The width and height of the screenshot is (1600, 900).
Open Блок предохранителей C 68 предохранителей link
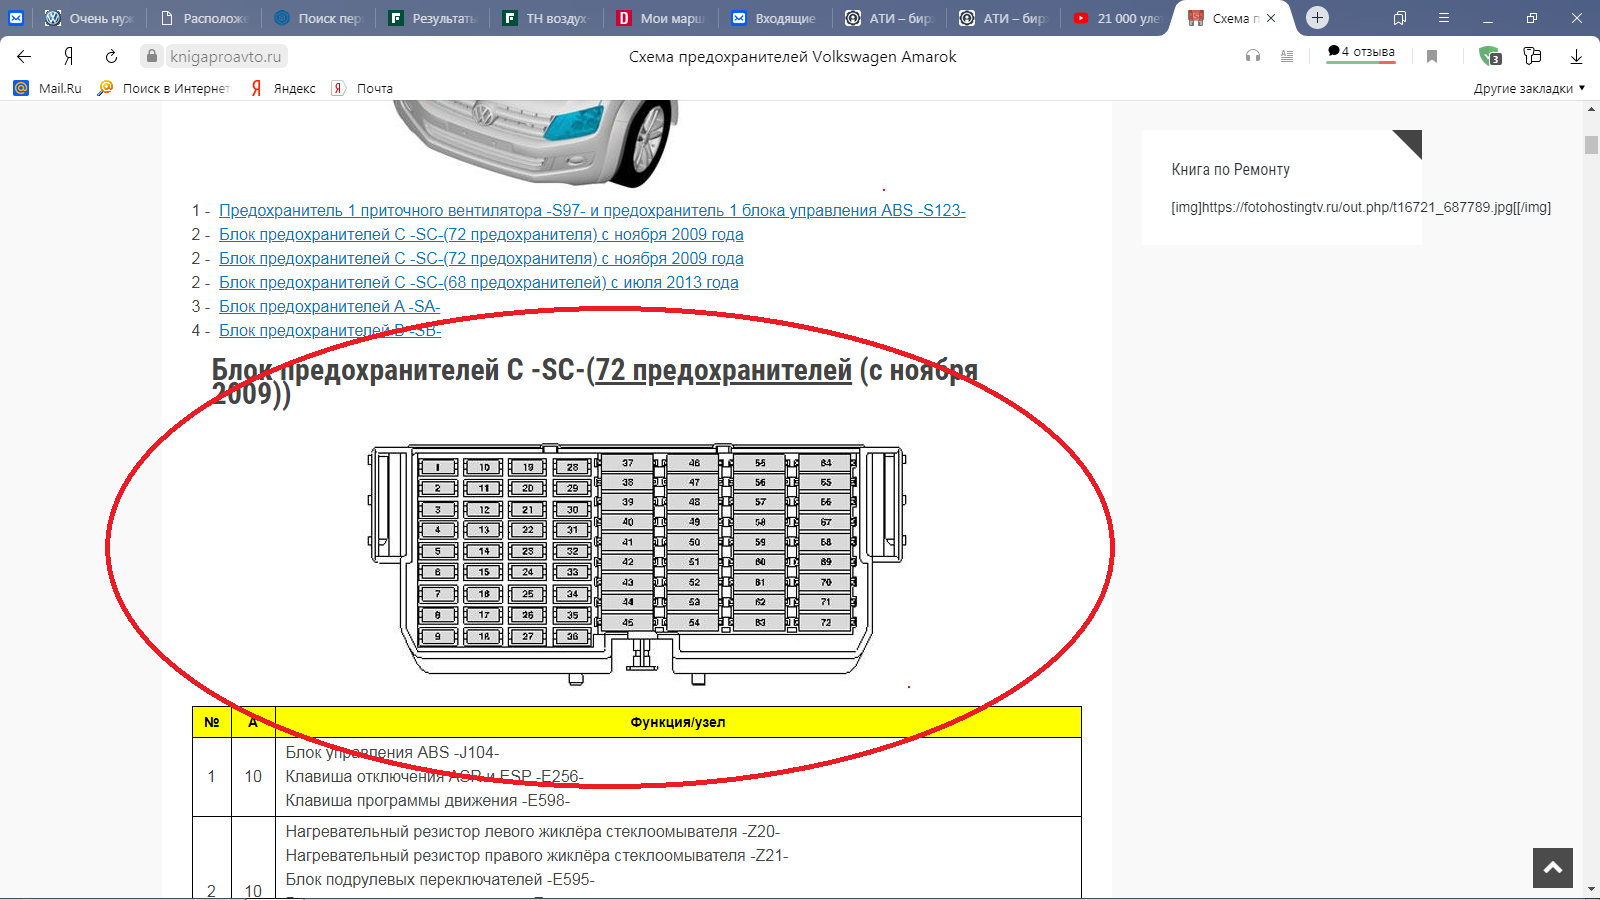tap(479, 283)
